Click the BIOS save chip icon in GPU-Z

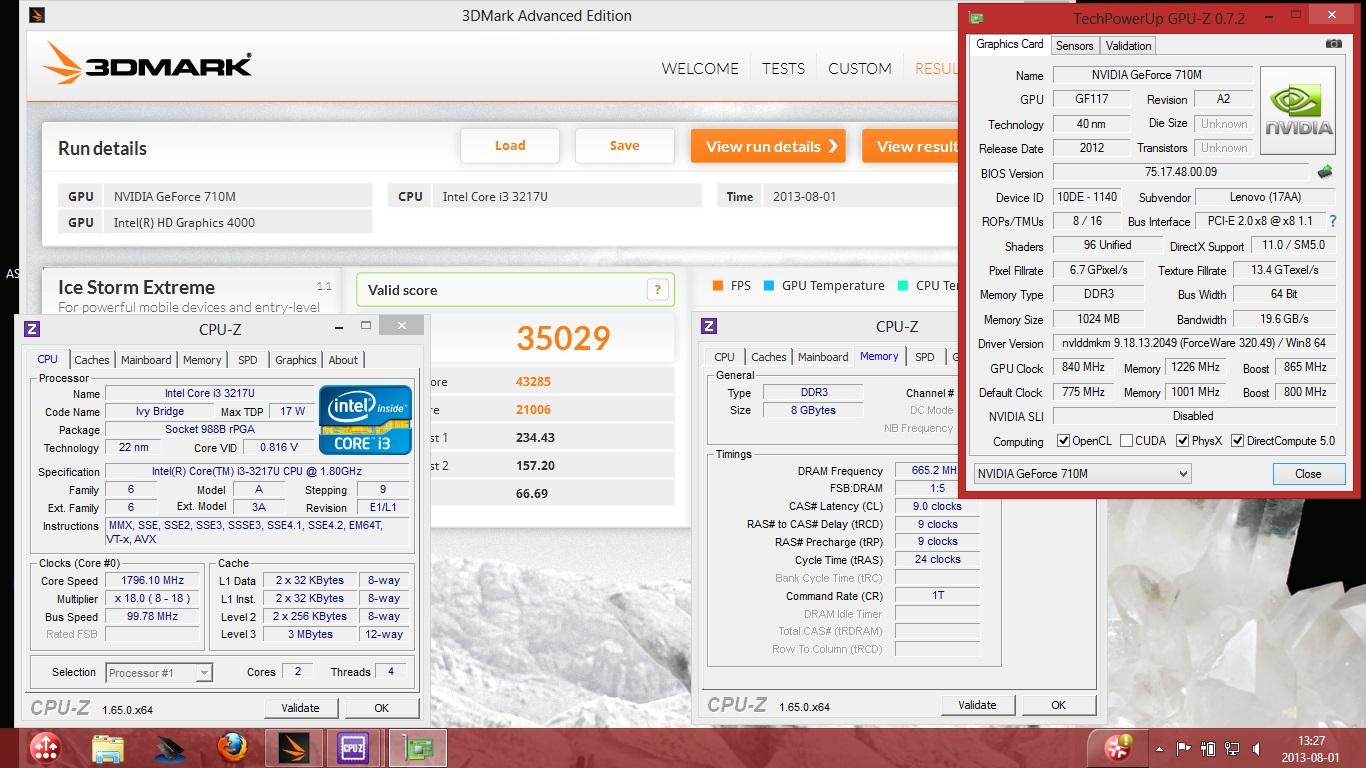tap(1325, 172)
